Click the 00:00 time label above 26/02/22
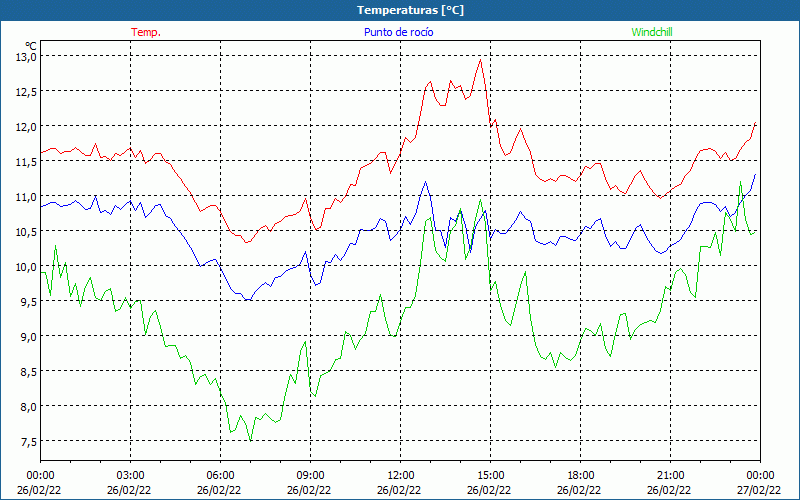The width and height of the screenshot is (800, 500). tap(40, 476)
